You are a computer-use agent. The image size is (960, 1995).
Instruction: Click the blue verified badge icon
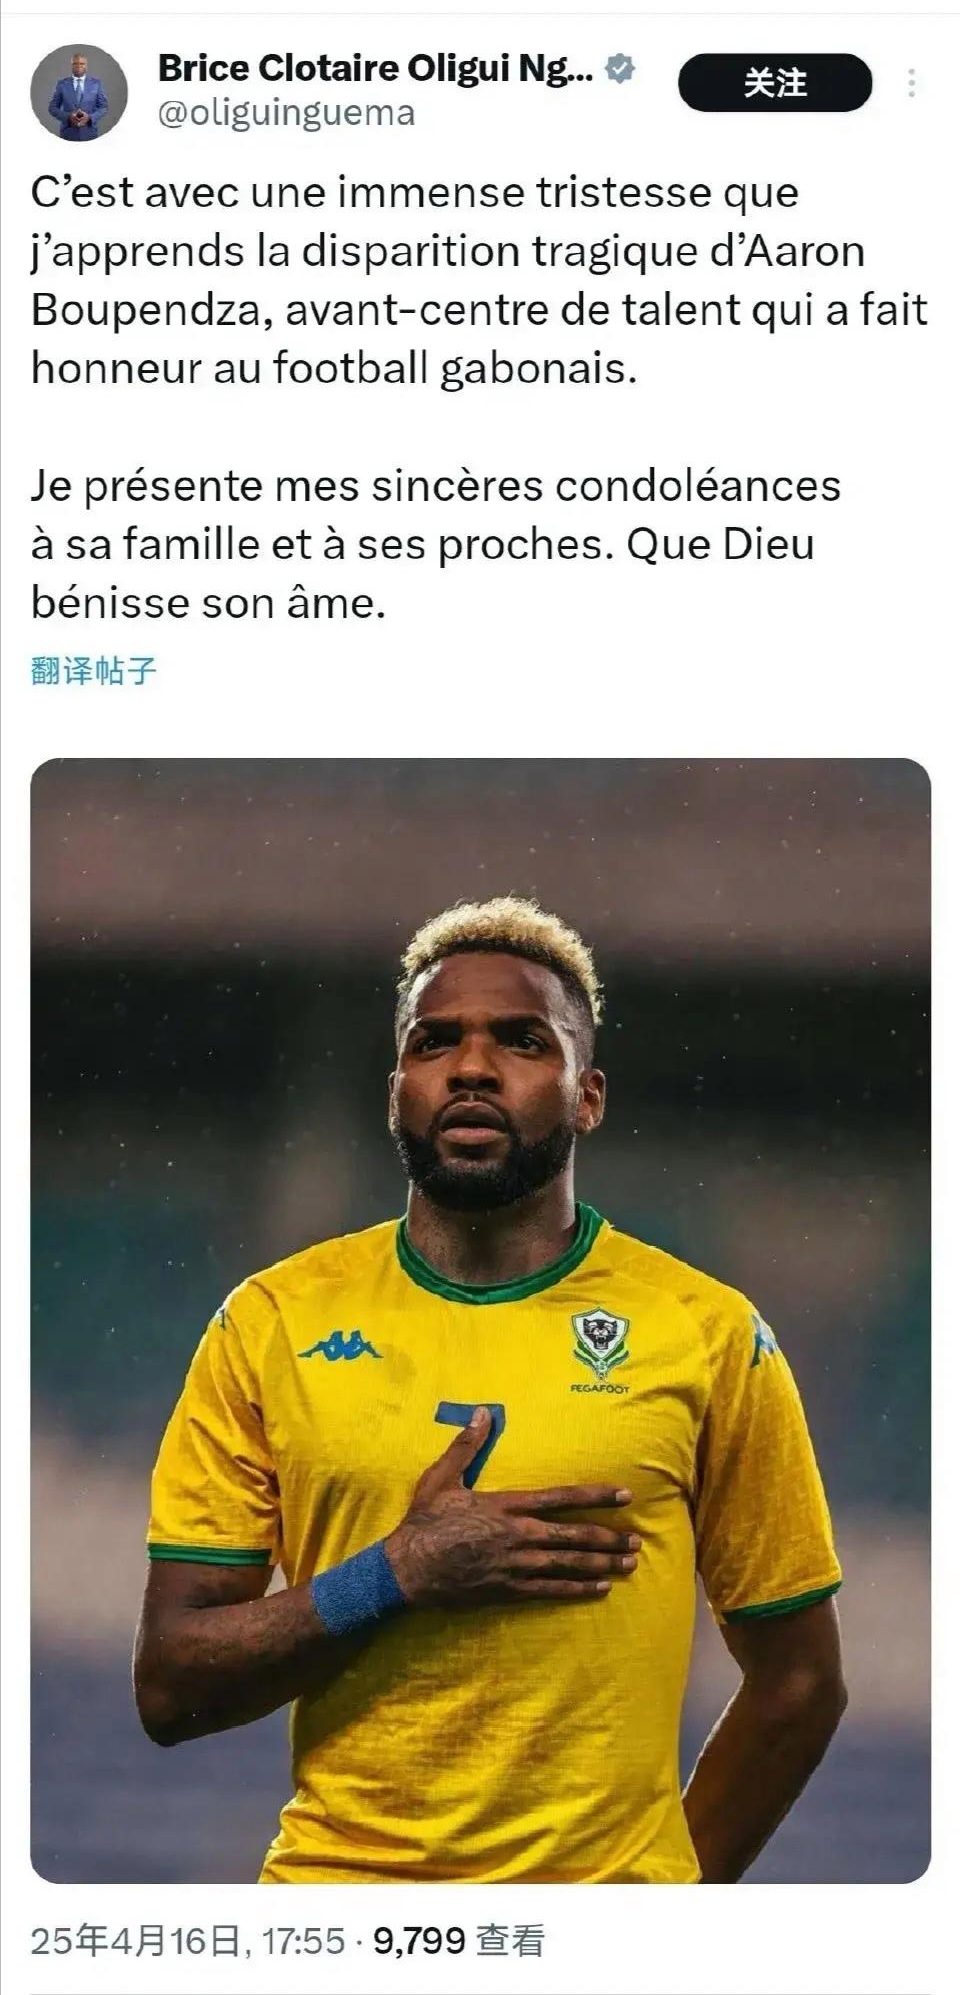(x=621, y=69)
